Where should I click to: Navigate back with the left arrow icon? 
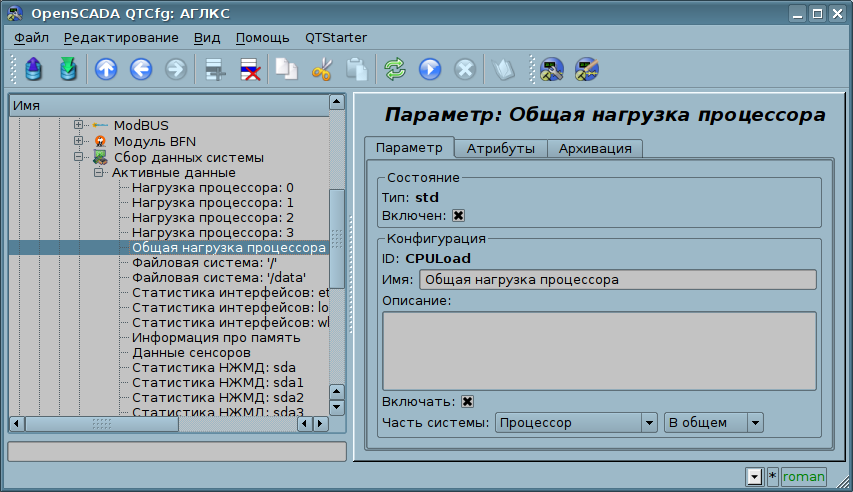click(x=141, y=69)
